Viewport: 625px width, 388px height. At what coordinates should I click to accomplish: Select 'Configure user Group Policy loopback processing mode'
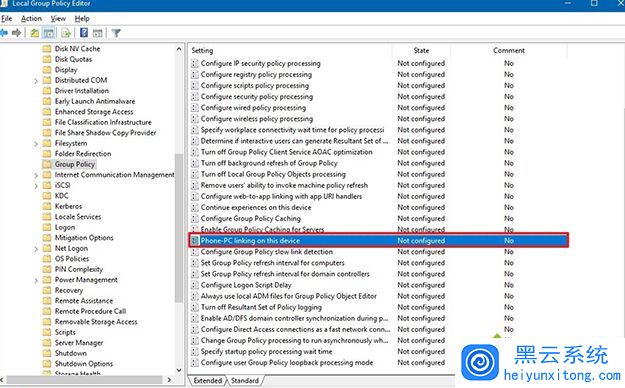[287, 363]
